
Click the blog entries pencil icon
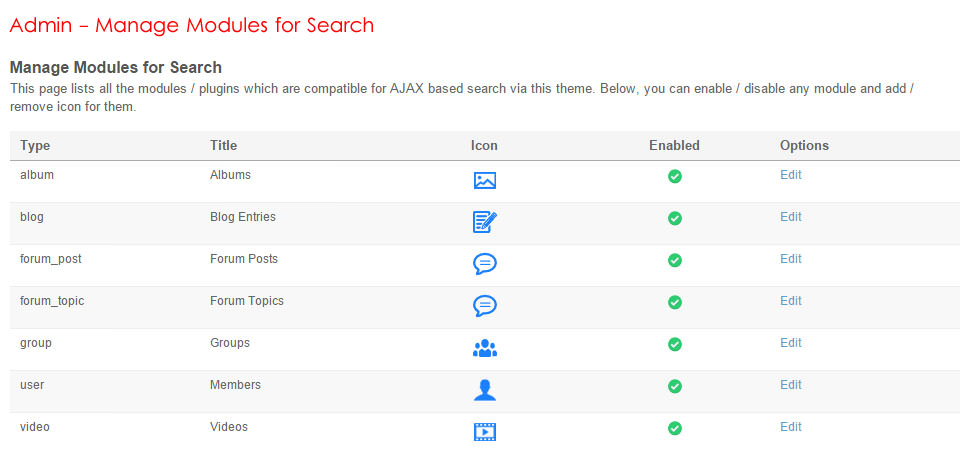484,222
